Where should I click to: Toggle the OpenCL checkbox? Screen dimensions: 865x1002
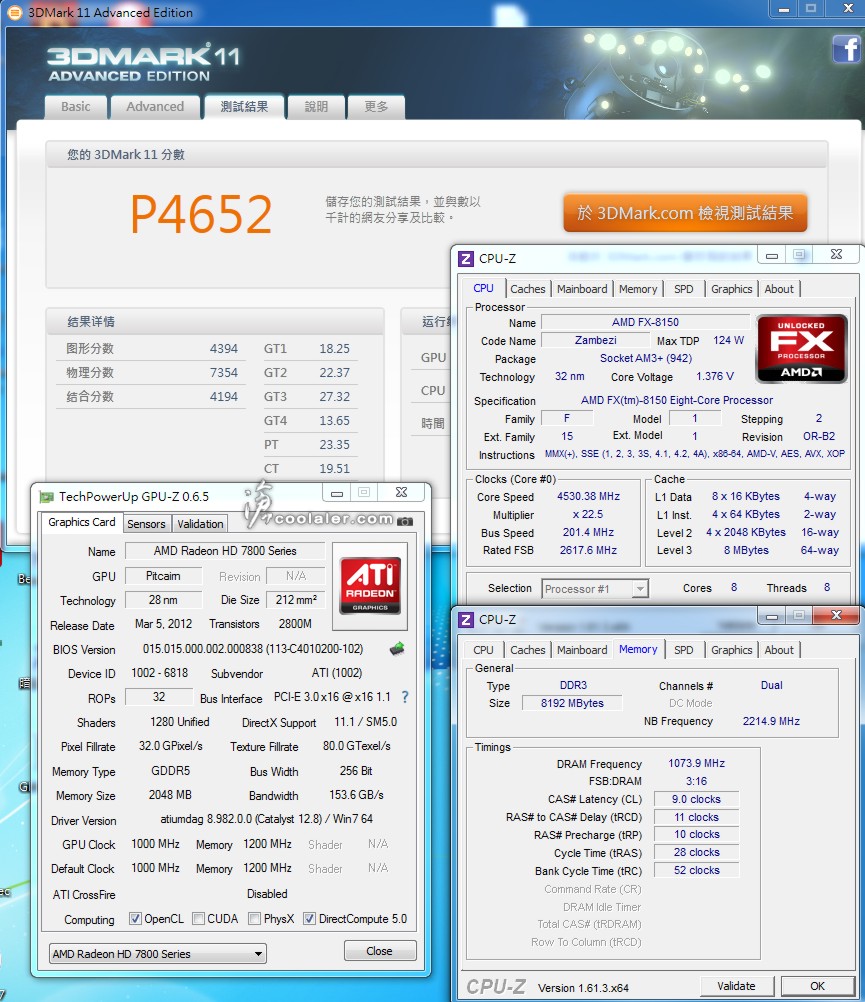point(136,919)
